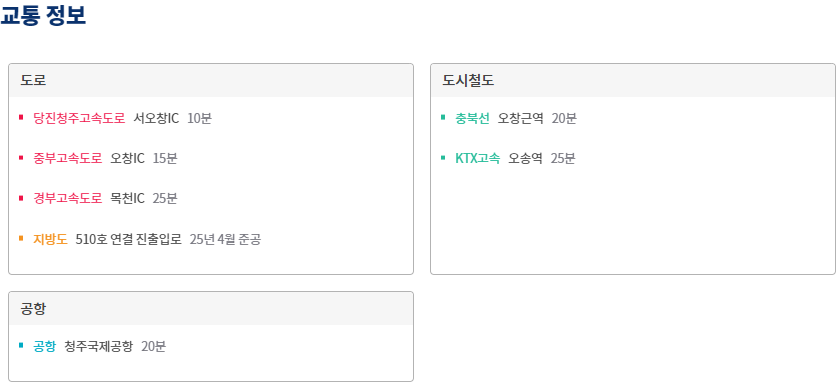Click the orange 지방도 label
This screenshot has width=838, height=387.
point(50,239)
